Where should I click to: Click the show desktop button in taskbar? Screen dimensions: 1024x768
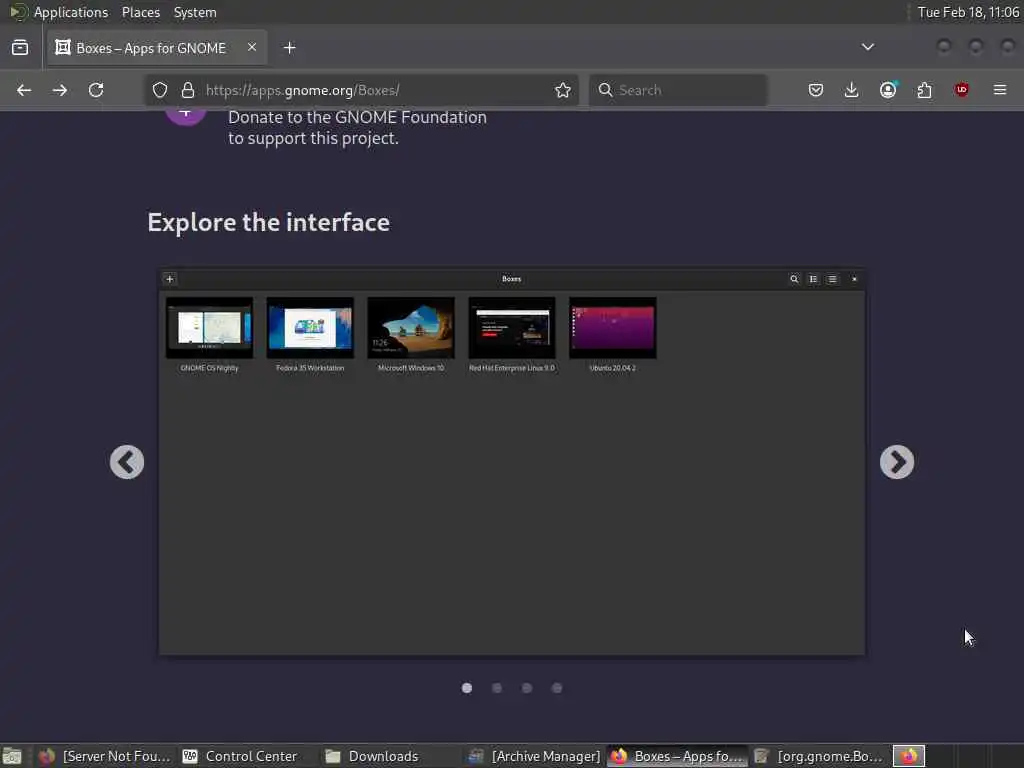12,756
